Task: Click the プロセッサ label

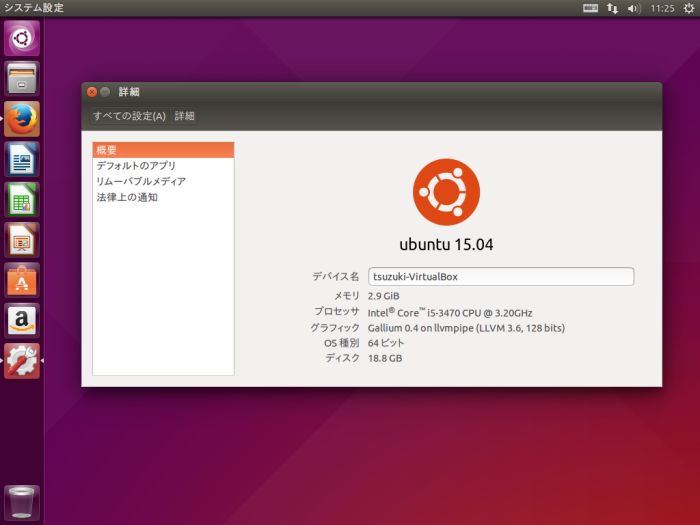Action: click(x=337, y=311)
